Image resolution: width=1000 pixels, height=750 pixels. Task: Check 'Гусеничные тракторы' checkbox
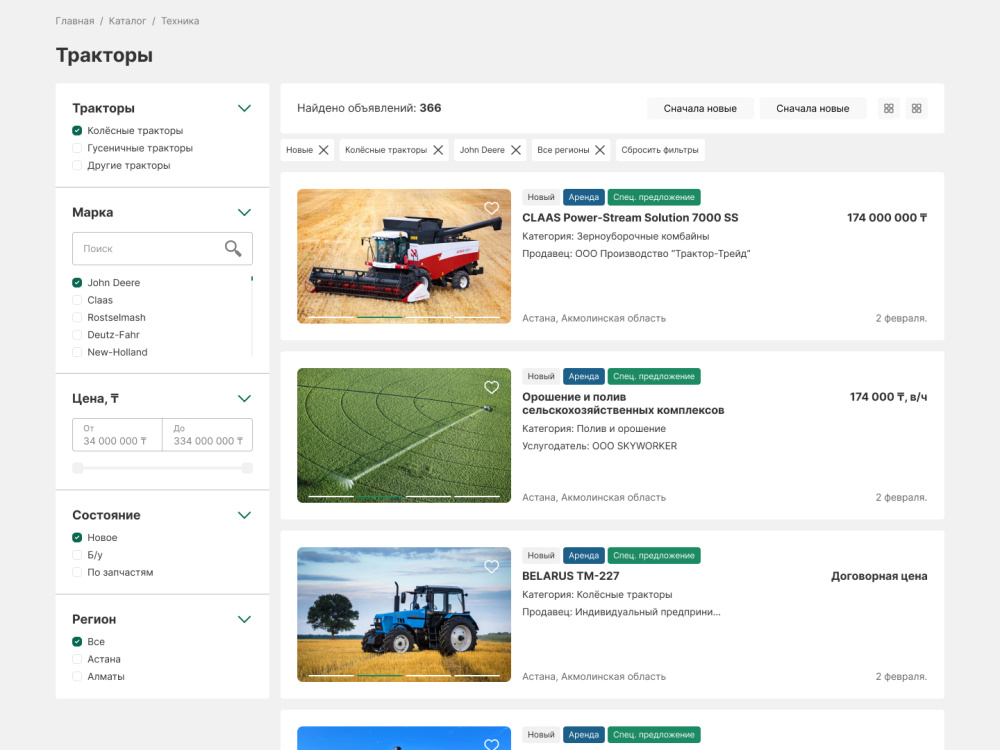(x=77, y=148)
